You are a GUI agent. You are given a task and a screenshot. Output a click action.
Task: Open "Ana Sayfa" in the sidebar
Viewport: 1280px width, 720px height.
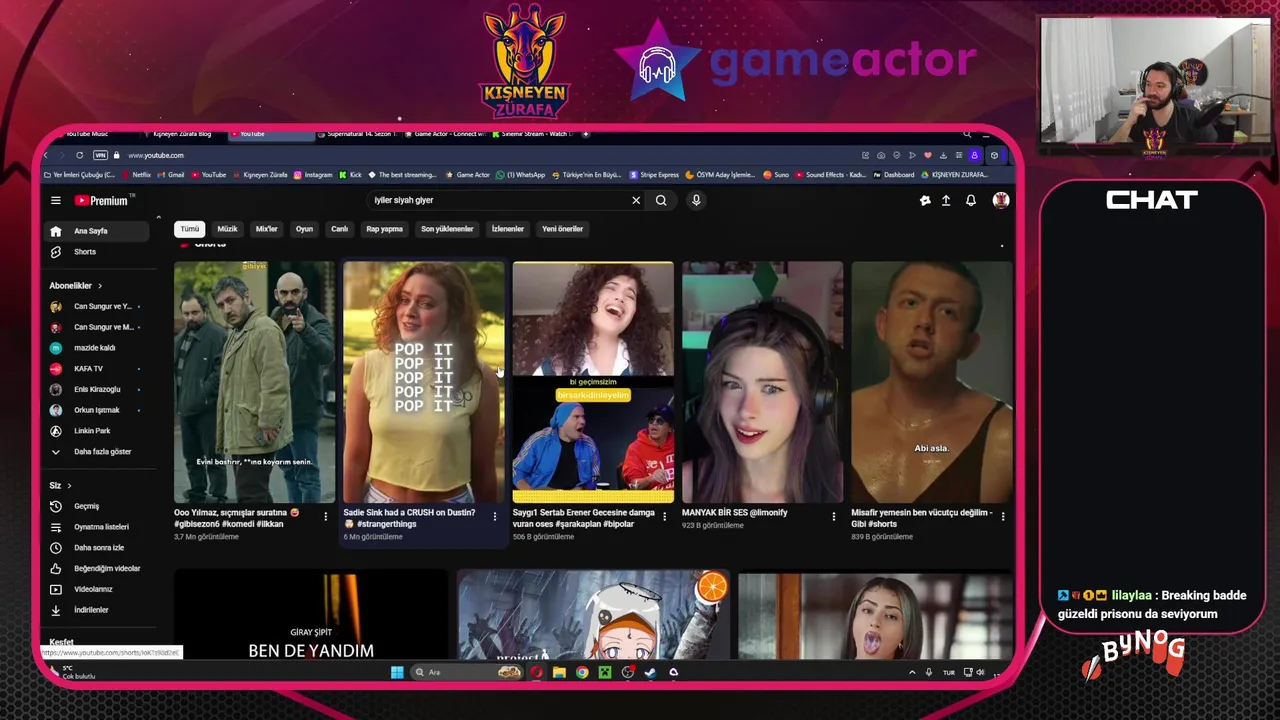(97, 231)
